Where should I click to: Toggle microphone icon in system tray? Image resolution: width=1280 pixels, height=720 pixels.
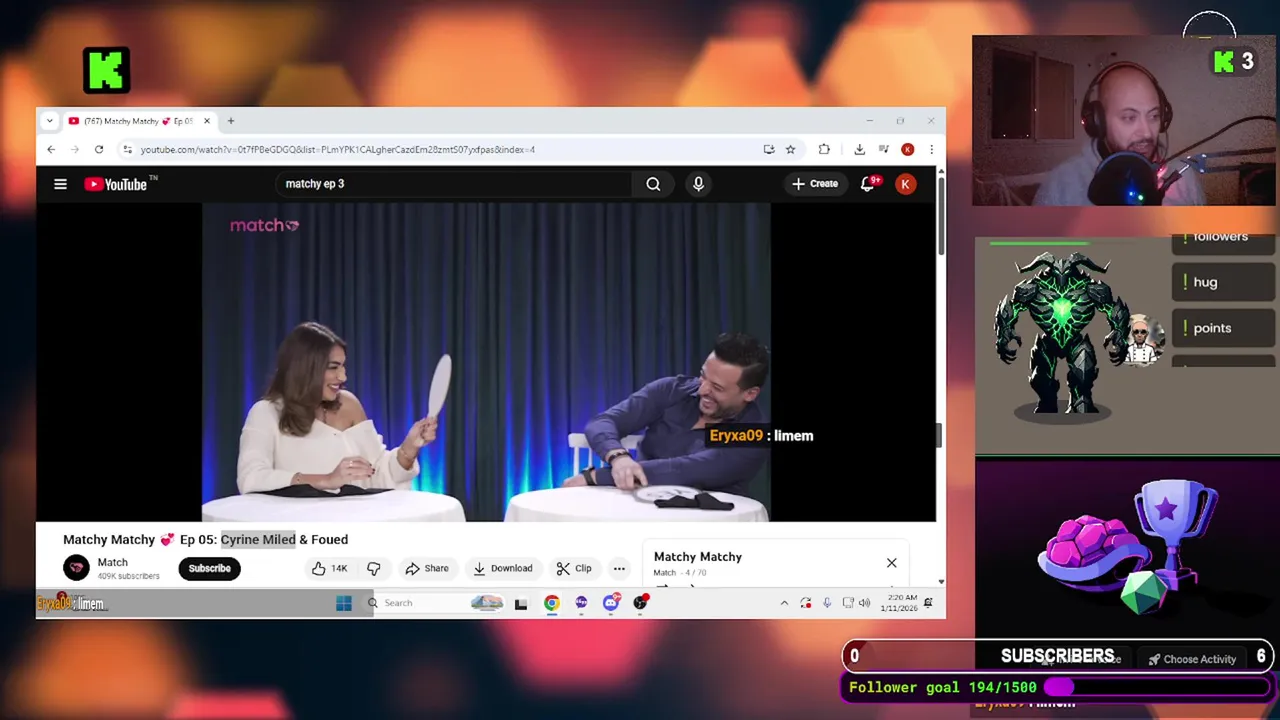tap(827, 603)
